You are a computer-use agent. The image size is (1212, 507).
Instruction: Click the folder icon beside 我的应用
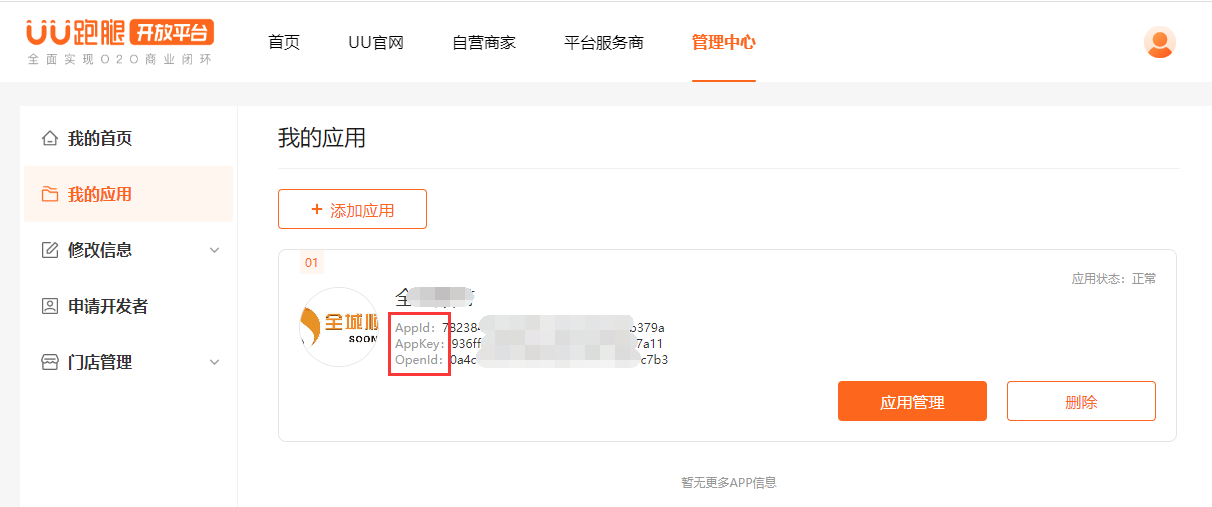[49, 194]
